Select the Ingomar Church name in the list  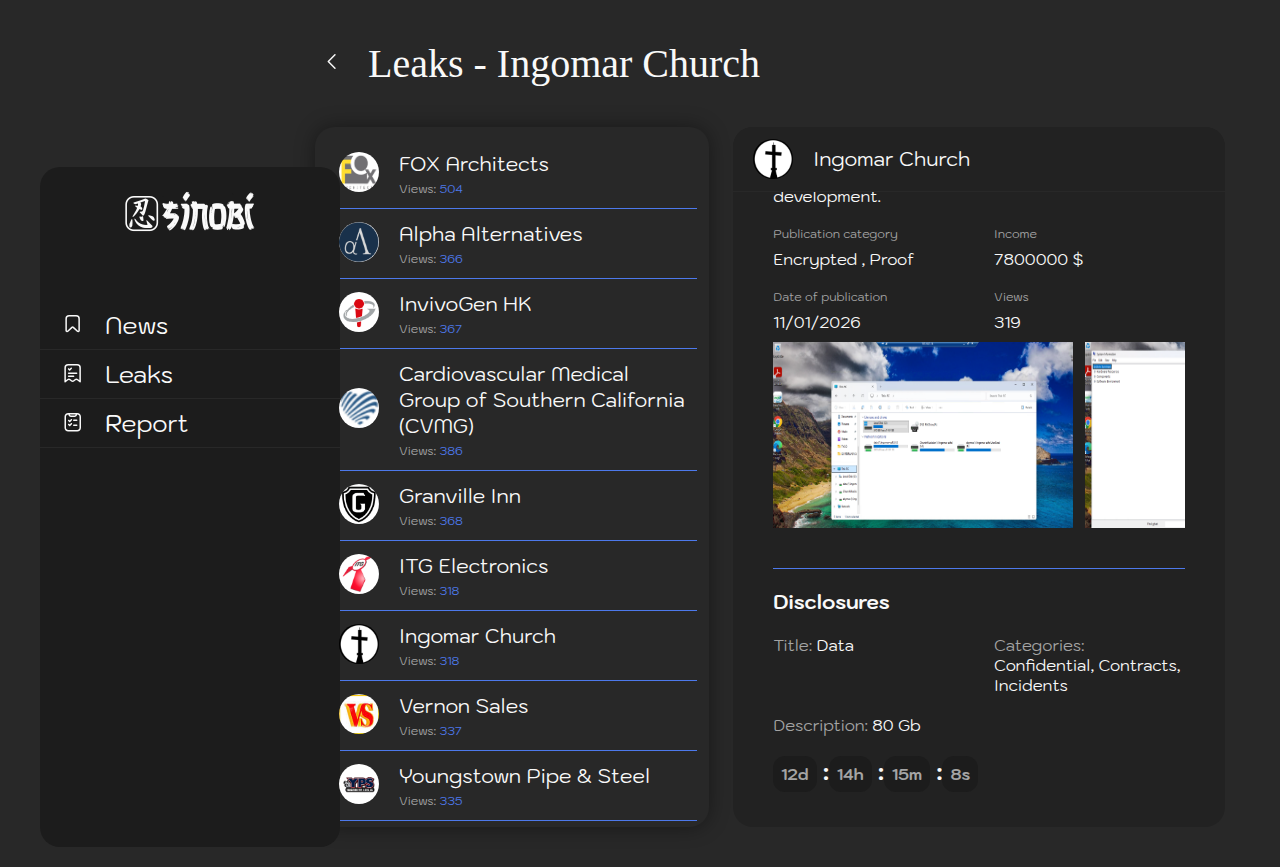click(x=477, y=636)
